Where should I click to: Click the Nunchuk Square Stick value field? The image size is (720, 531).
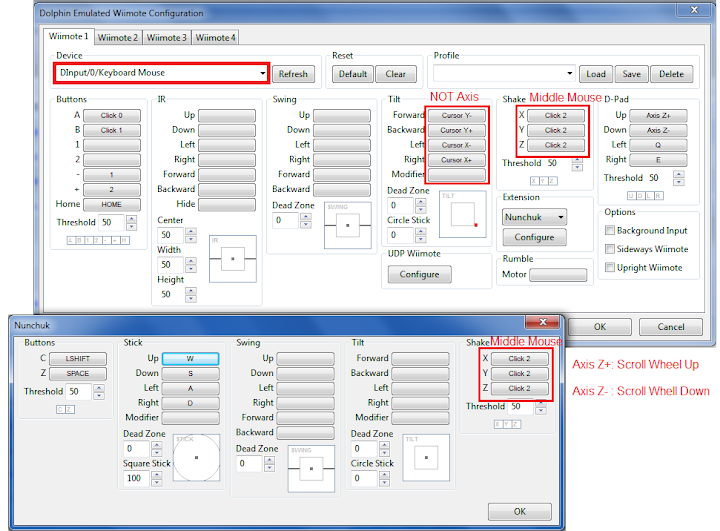point(137,478)
